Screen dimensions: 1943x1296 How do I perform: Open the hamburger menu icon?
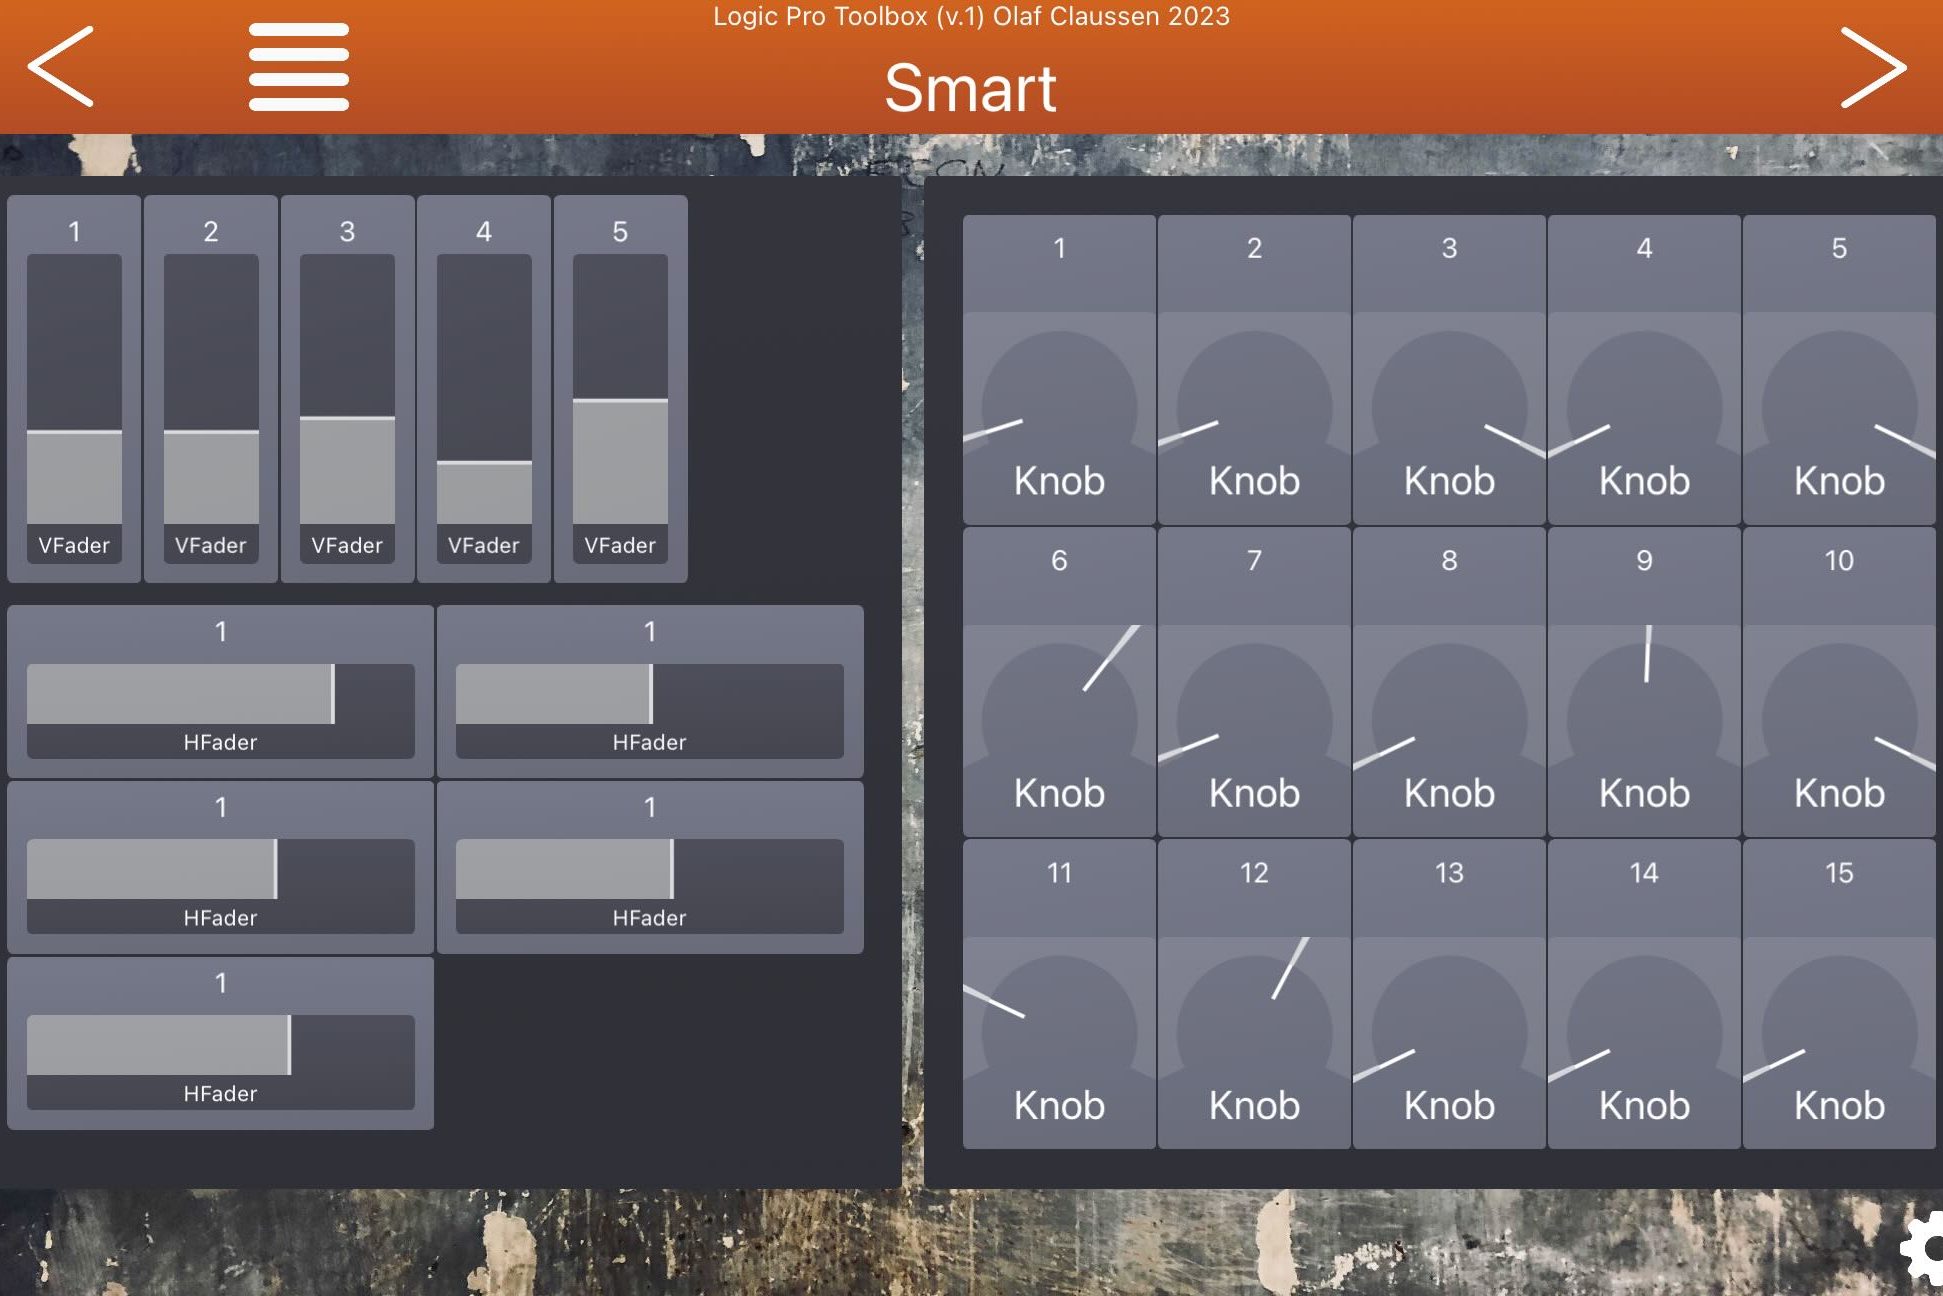pos(298,67)
